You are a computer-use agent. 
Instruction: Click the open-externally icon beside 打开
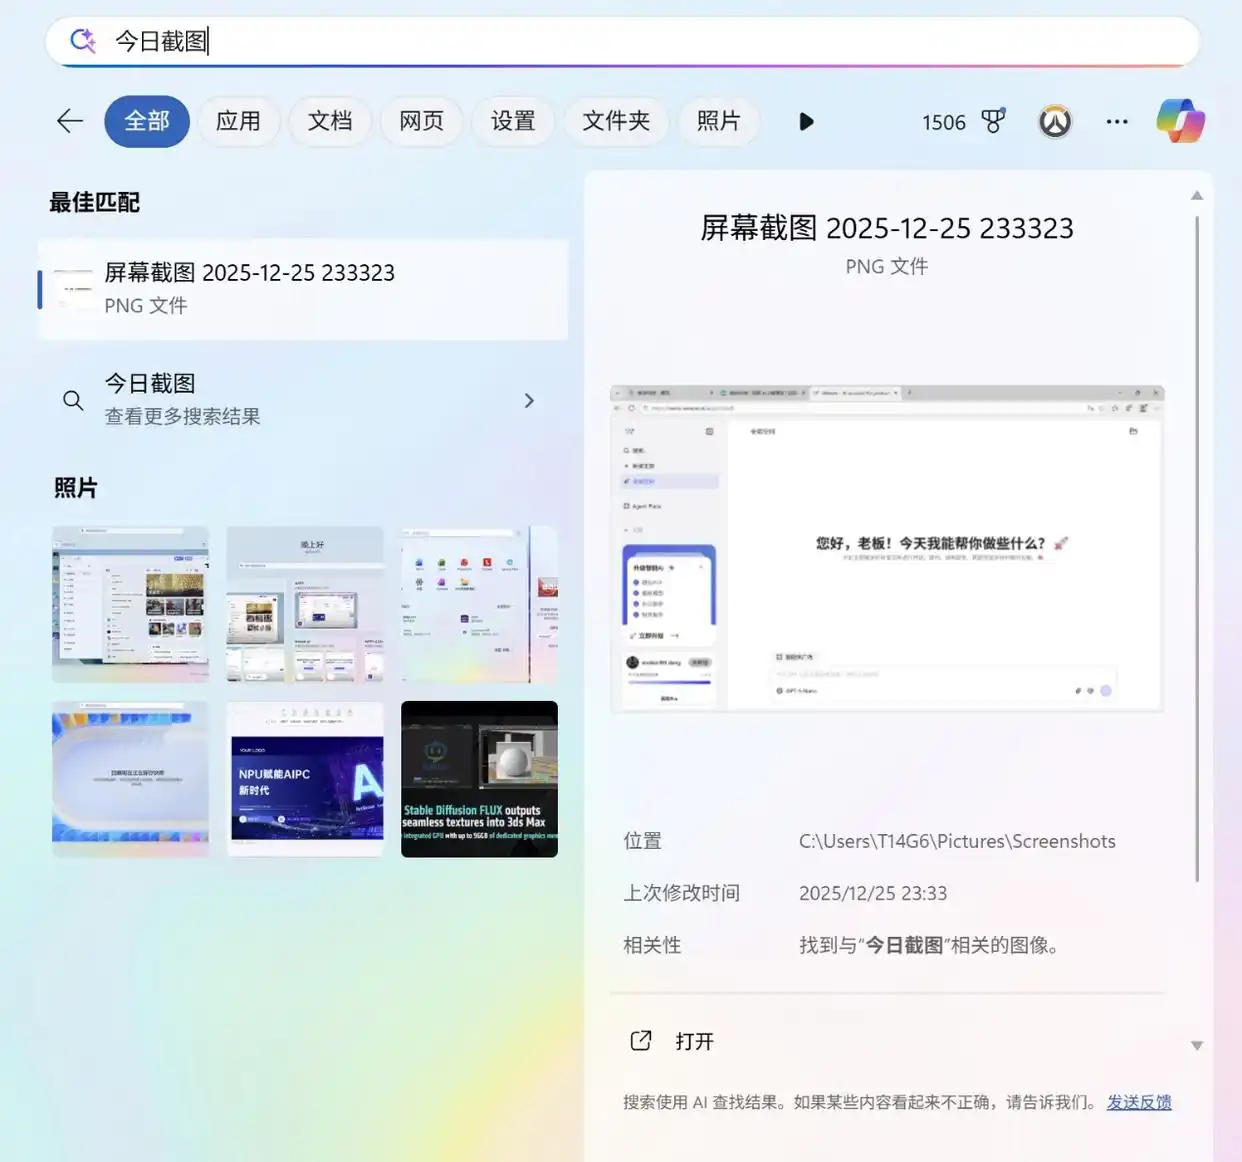[x=640, y=1040]
